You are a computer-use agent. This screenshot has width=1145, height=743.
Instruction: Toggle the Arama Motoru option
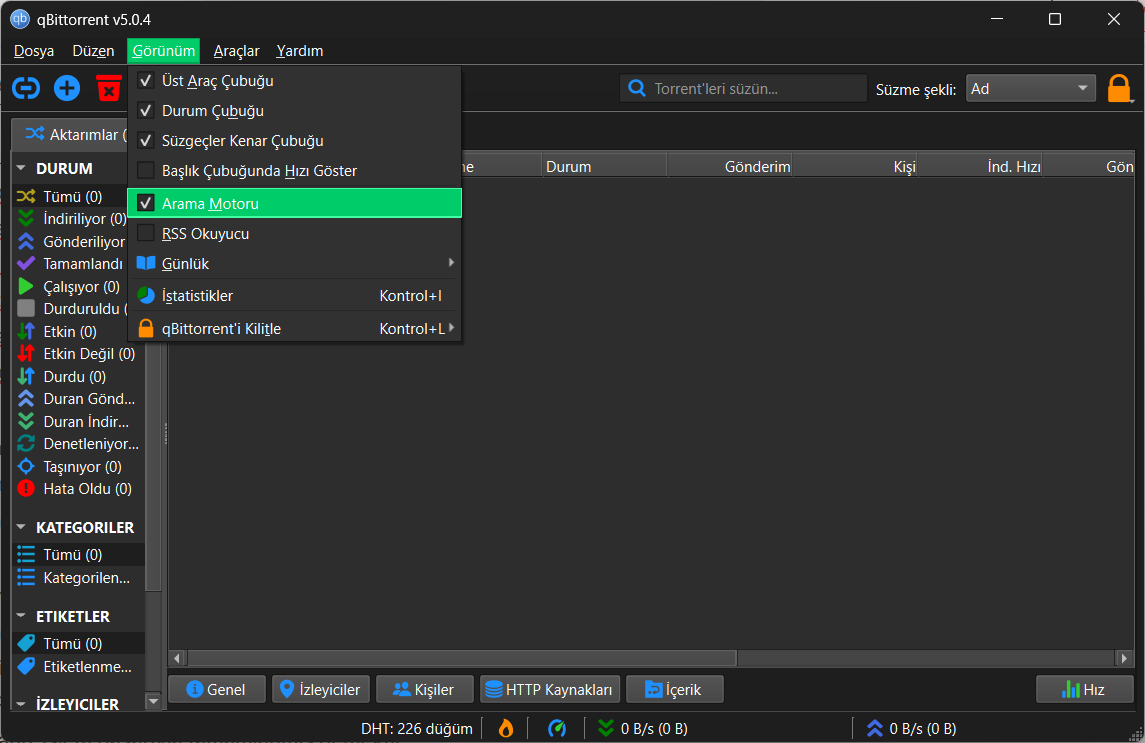tap(294, 203)
